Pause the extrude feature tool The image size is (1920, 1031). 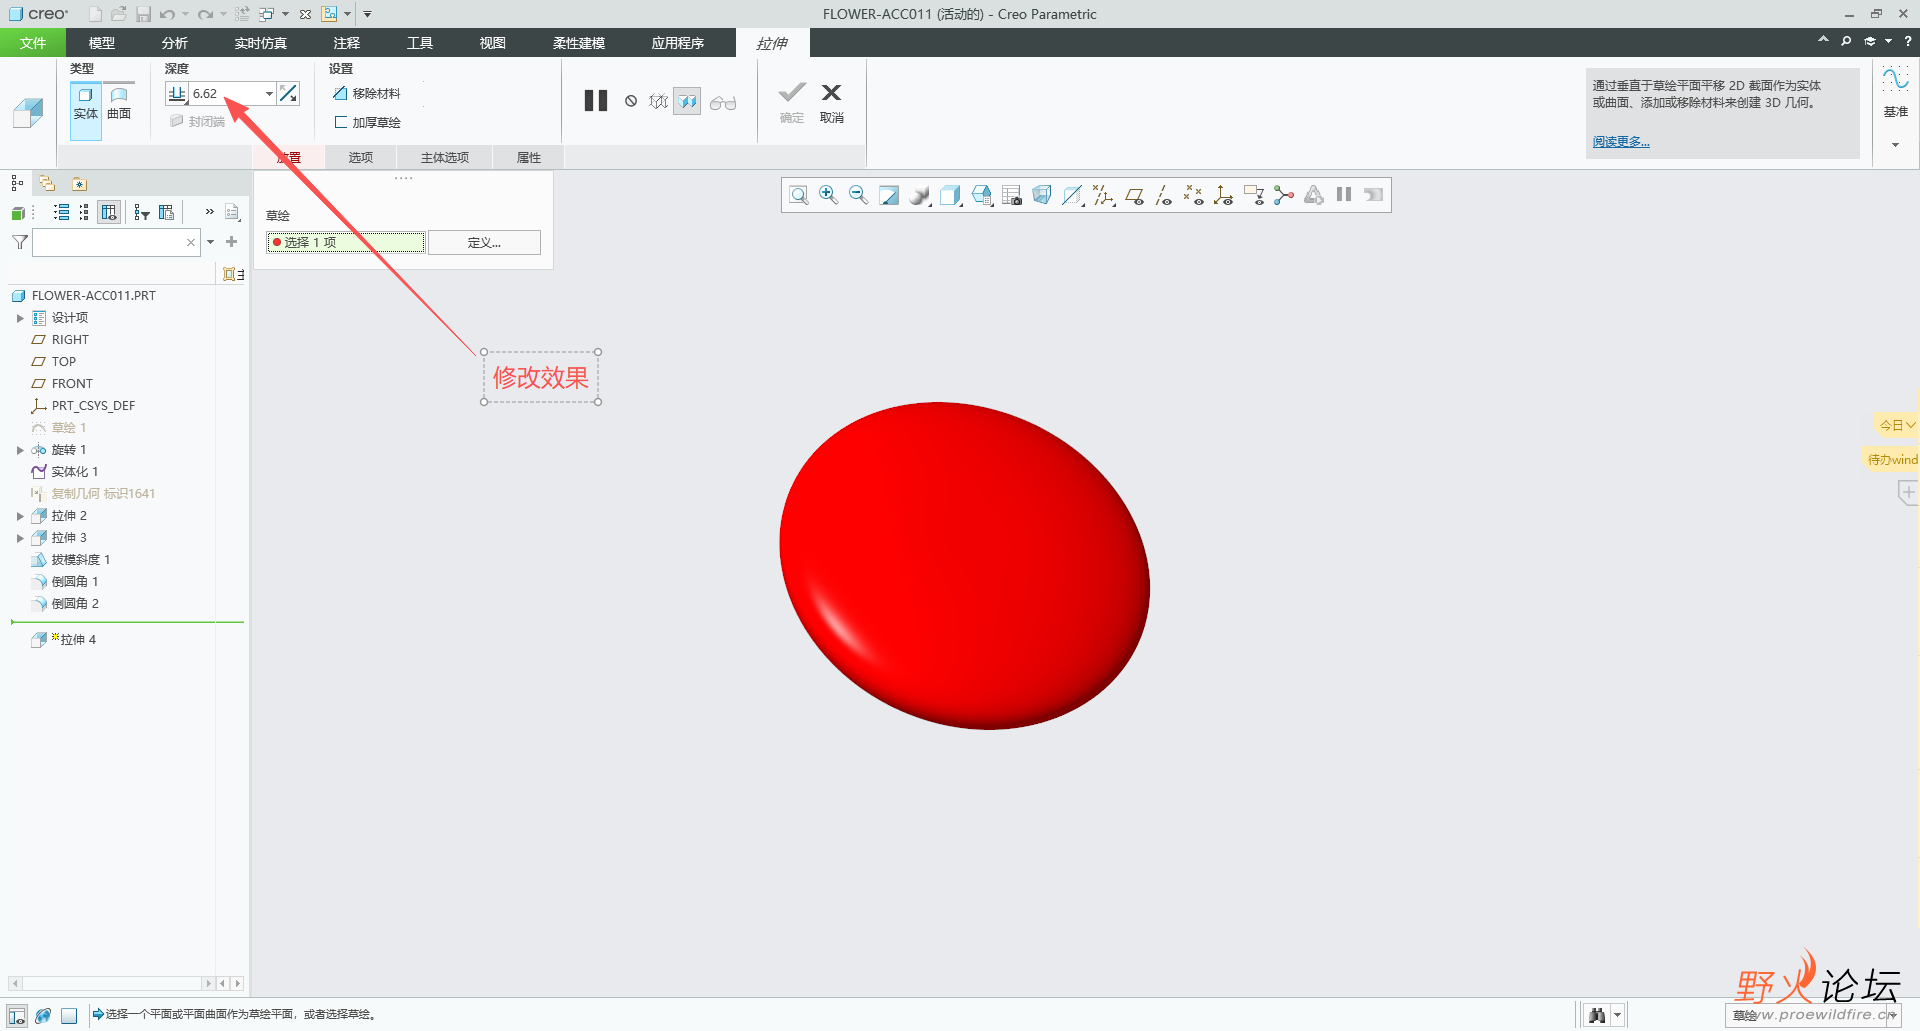(596, 101)
